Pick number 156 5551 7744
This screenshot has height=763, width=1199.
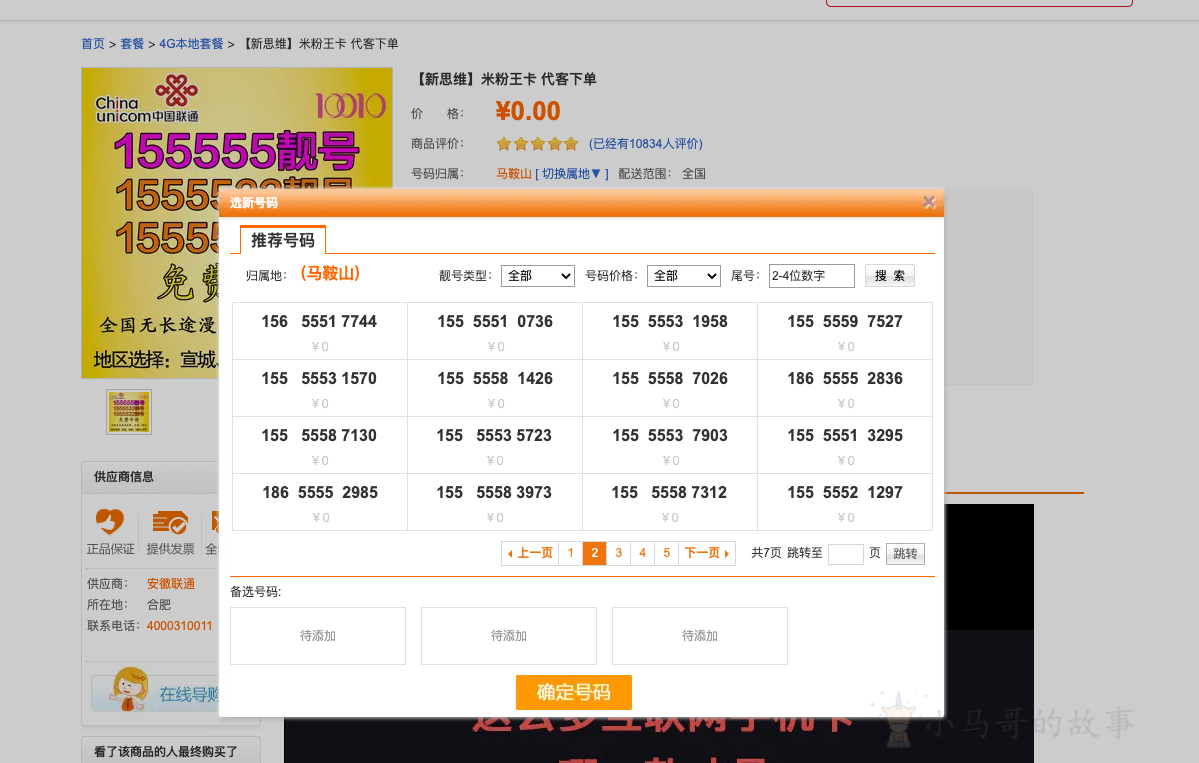click(x=320, y=331)
